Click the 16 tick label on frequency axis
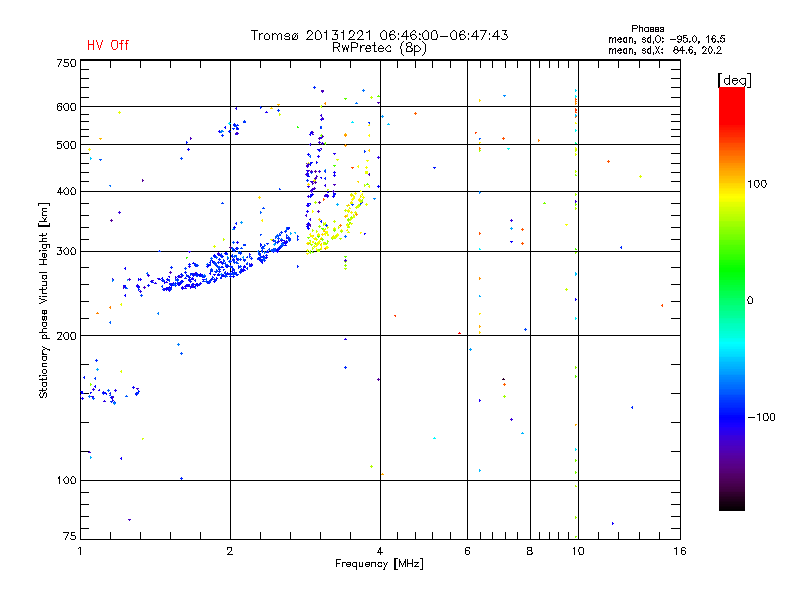Screen dimensions: 800x600 click(678, 551)
